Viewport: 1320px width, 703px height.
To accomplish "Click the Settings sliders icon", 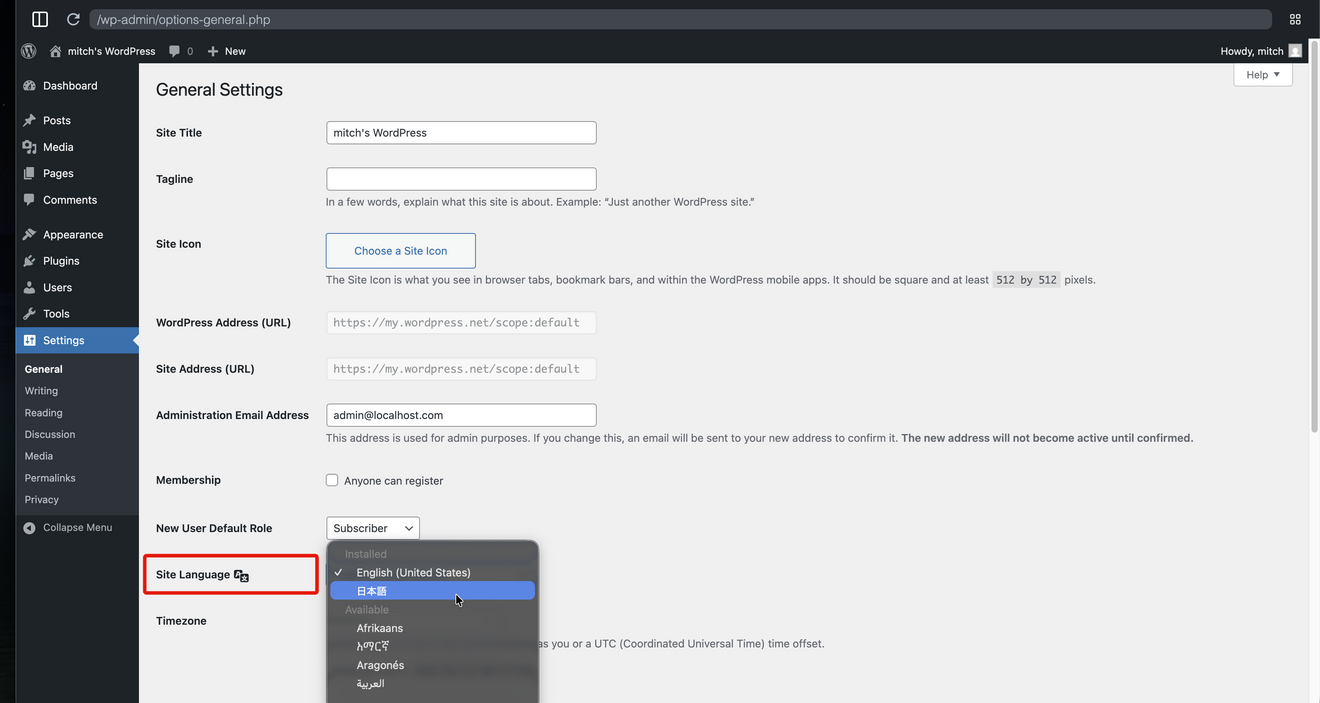I will coord(29,340).
